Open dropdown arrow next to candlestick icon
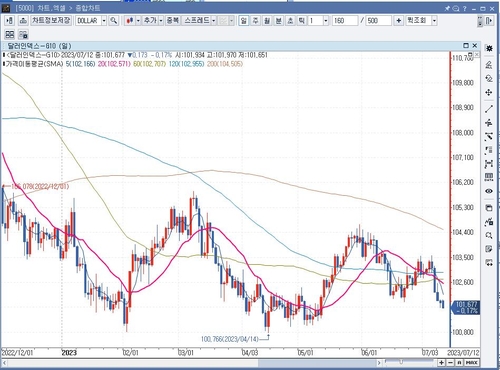 pyautogui.click(x=138, y=21)
